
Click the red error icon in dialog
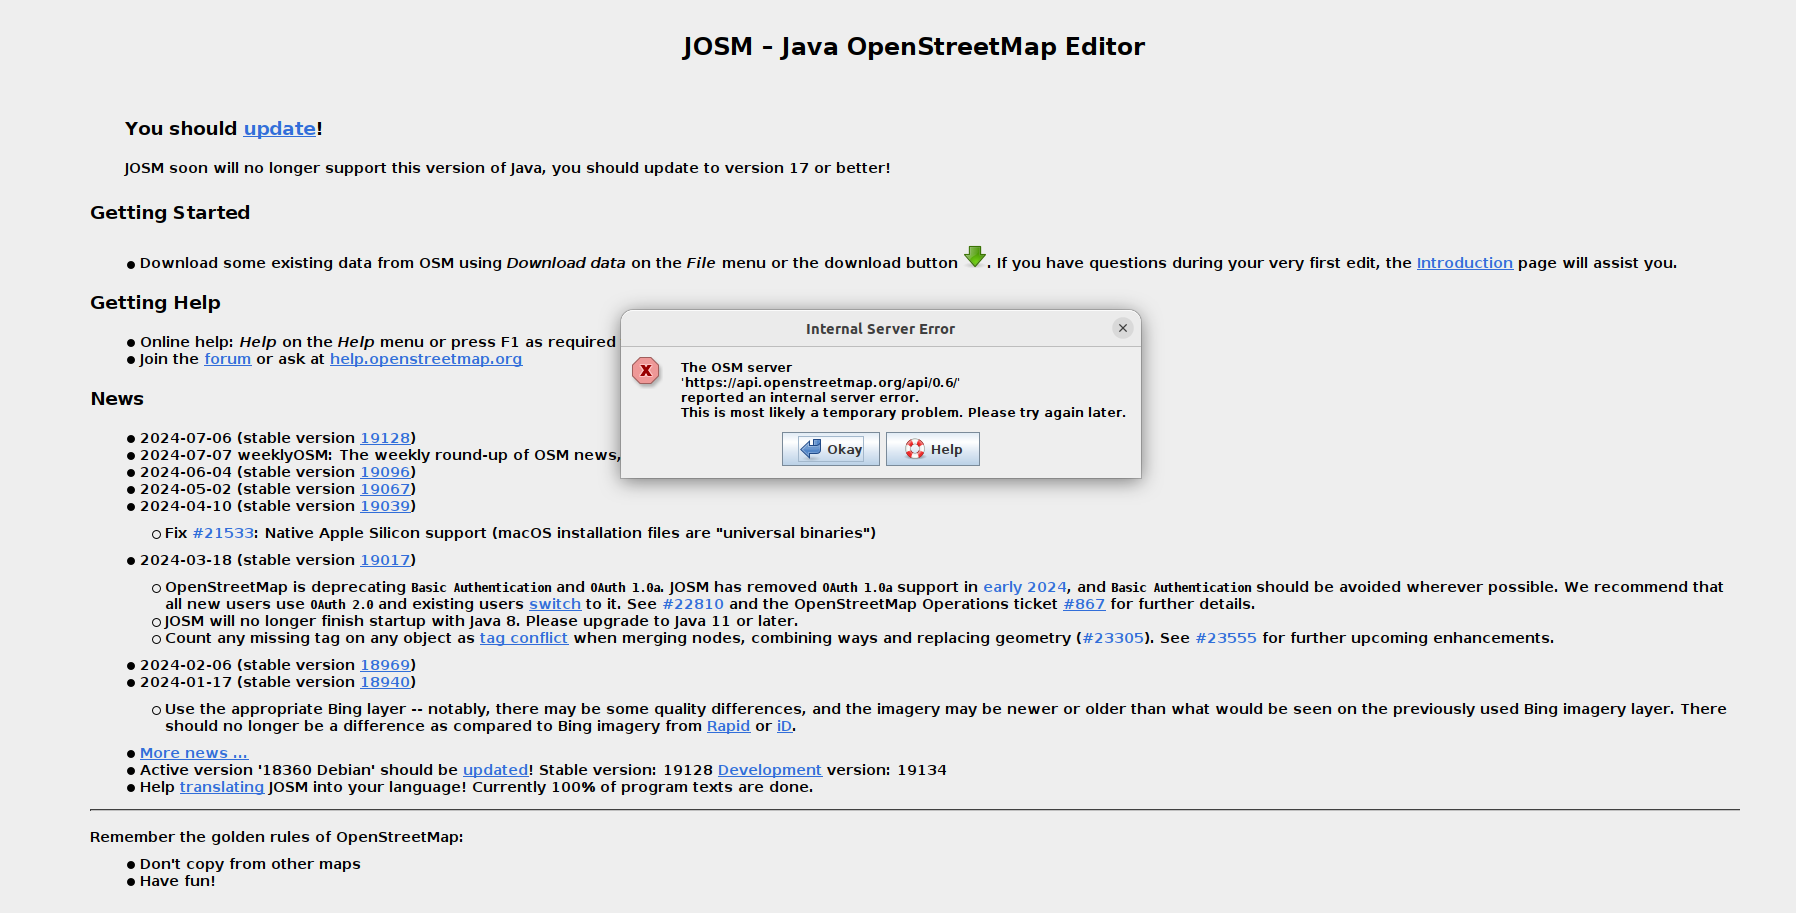click(x=646, y=371)
